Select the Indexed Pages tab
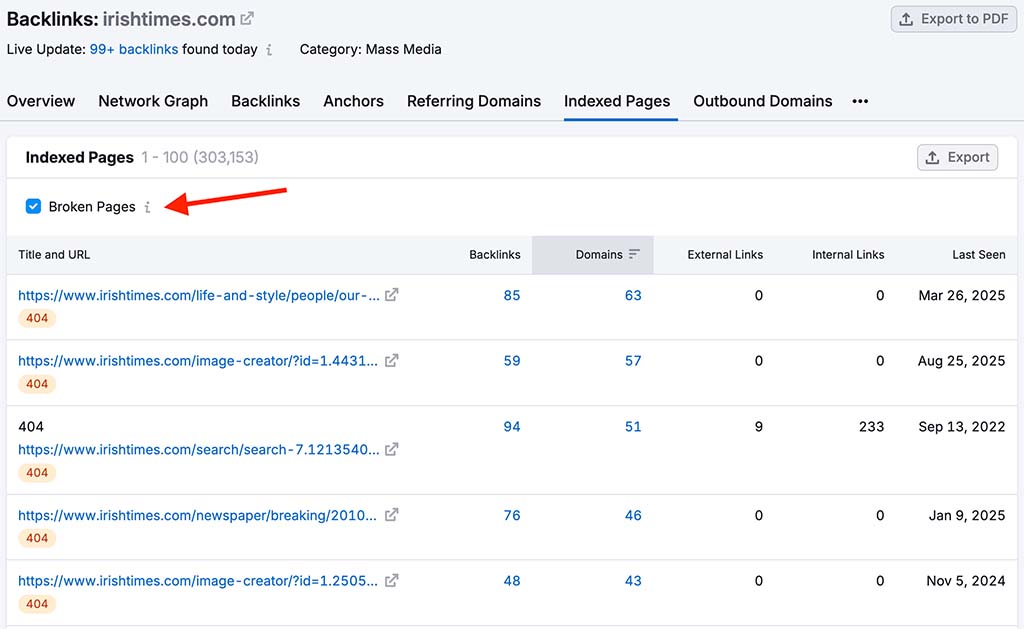Viewport: 1024px width, 629px height. [x=617, y=101]
